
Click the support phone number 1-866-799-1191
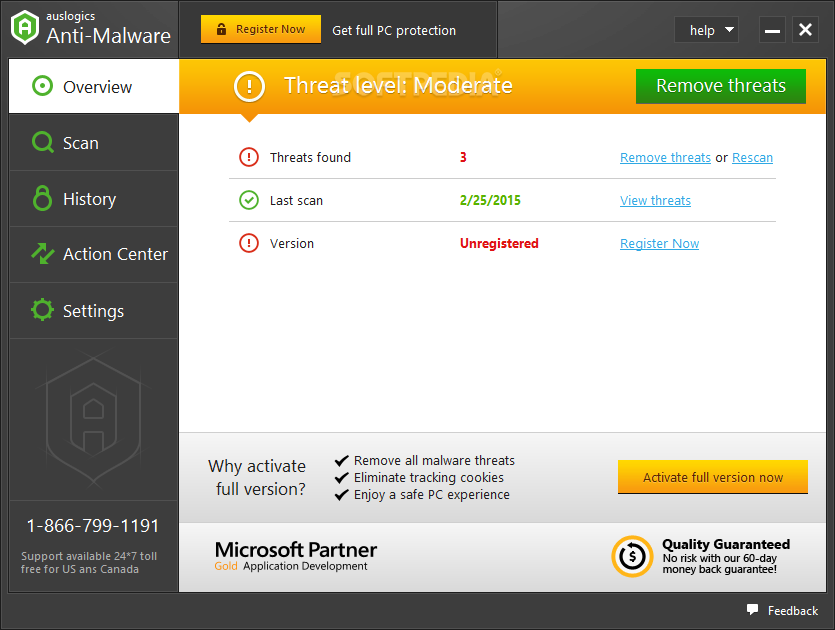pos(93,526)
